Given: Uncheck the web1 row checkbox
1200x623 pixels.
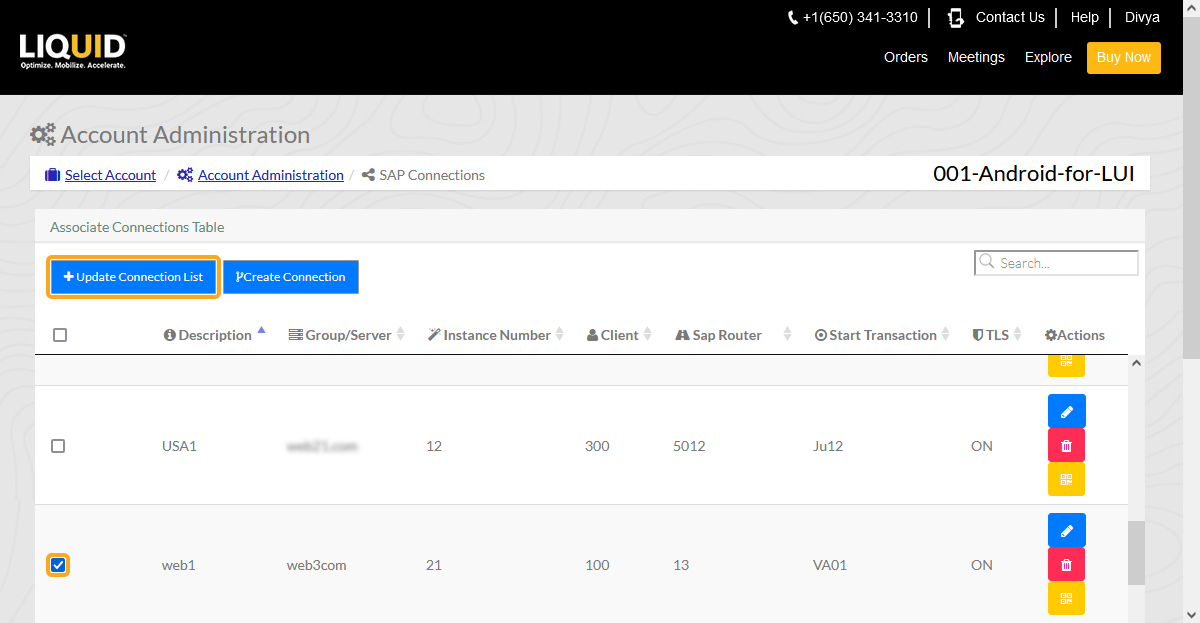Looking at the screenshot, I should coord(58,565).
